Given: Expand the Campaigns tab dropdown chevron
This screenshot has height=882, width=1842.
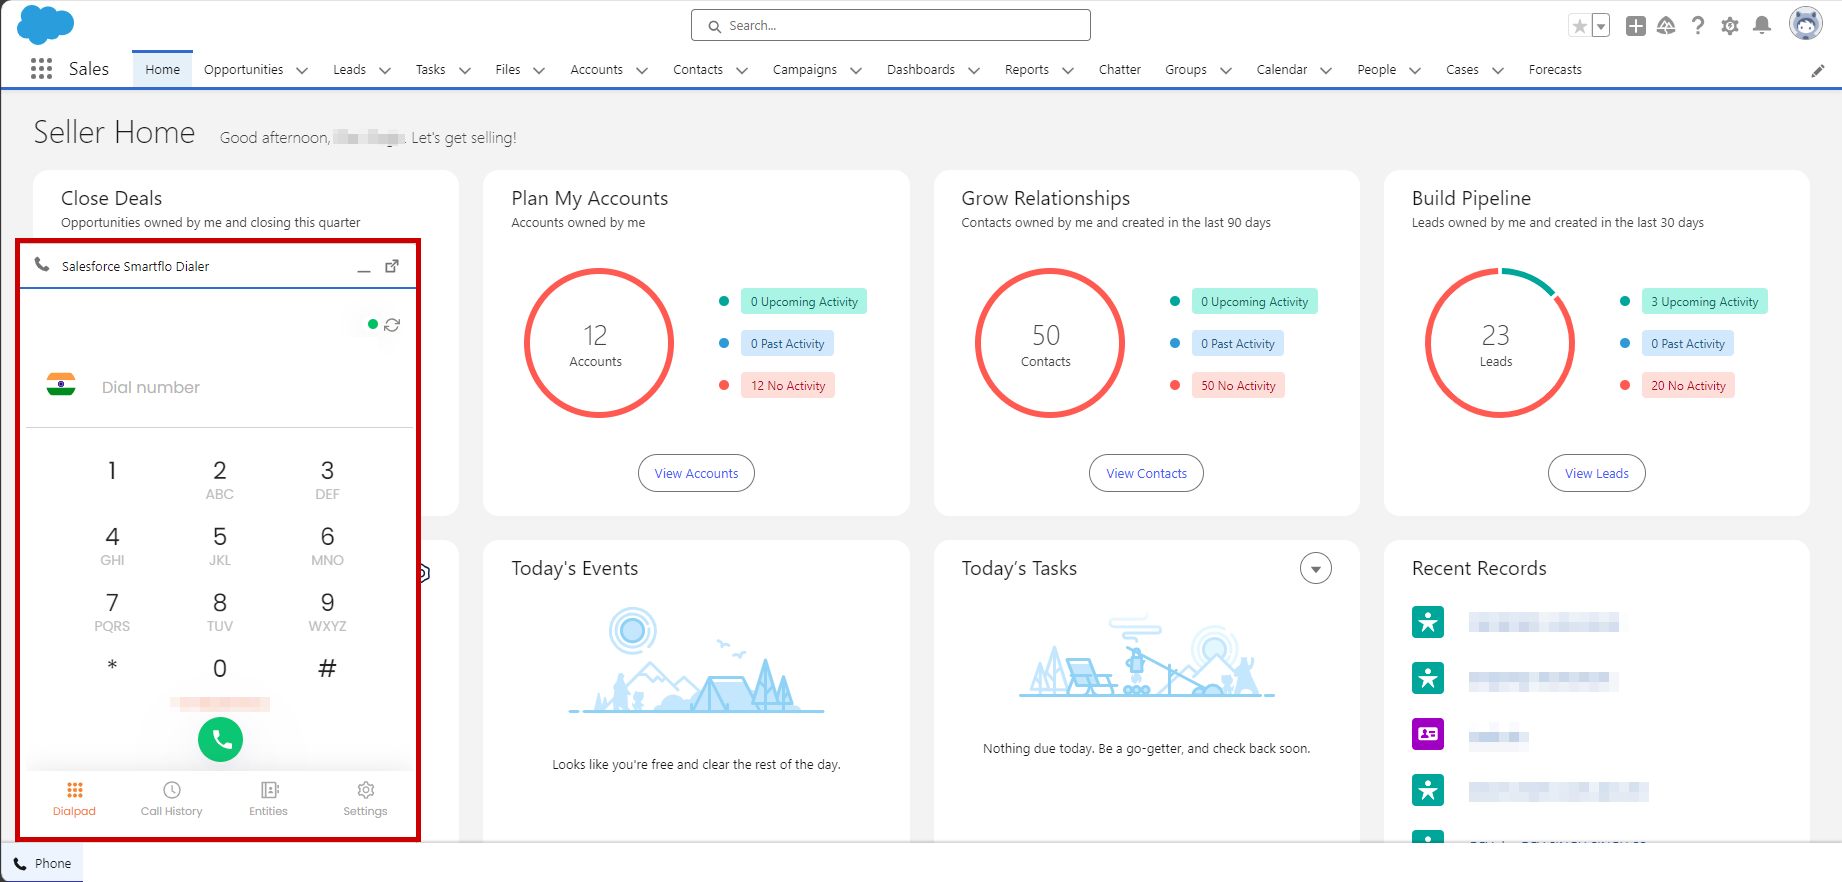Looking at the screenshot, I should (856, 70).
